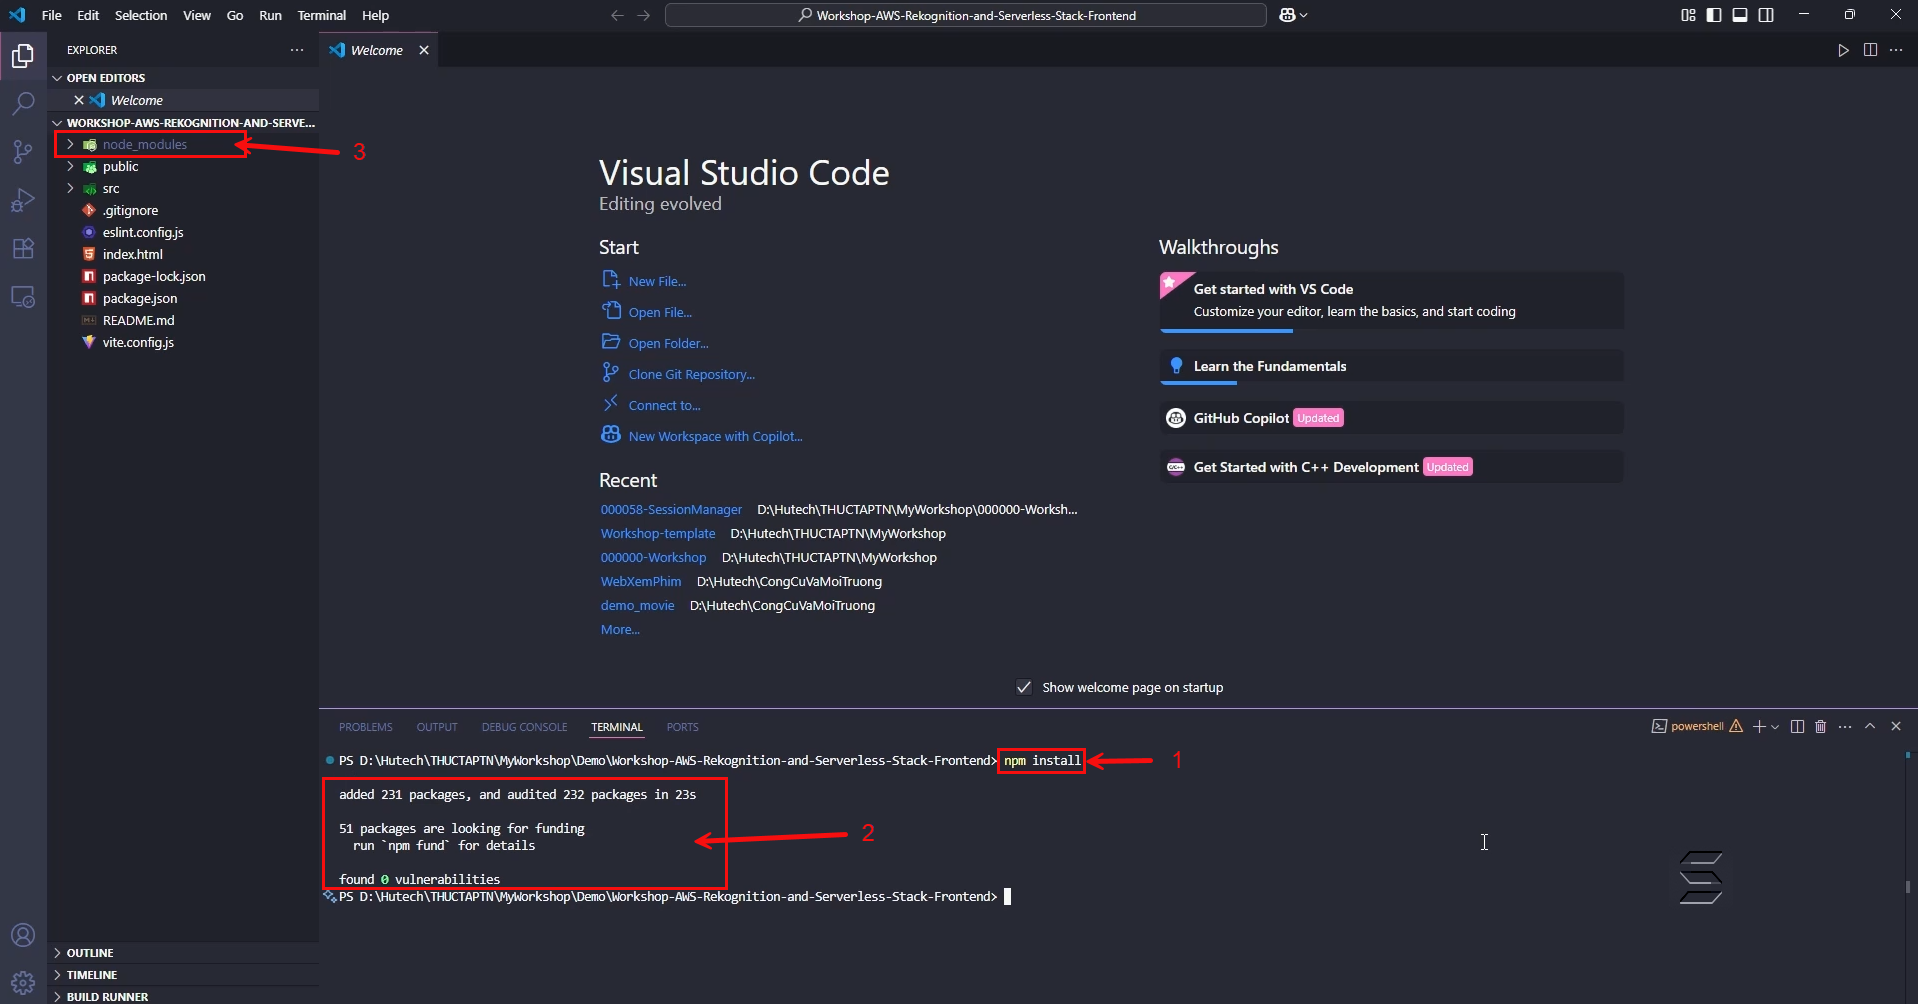The height and width of the screenshot is (1004, 1918).
Task: Open the Copilot chat icon in title bar
Action: click(1288, 15)
